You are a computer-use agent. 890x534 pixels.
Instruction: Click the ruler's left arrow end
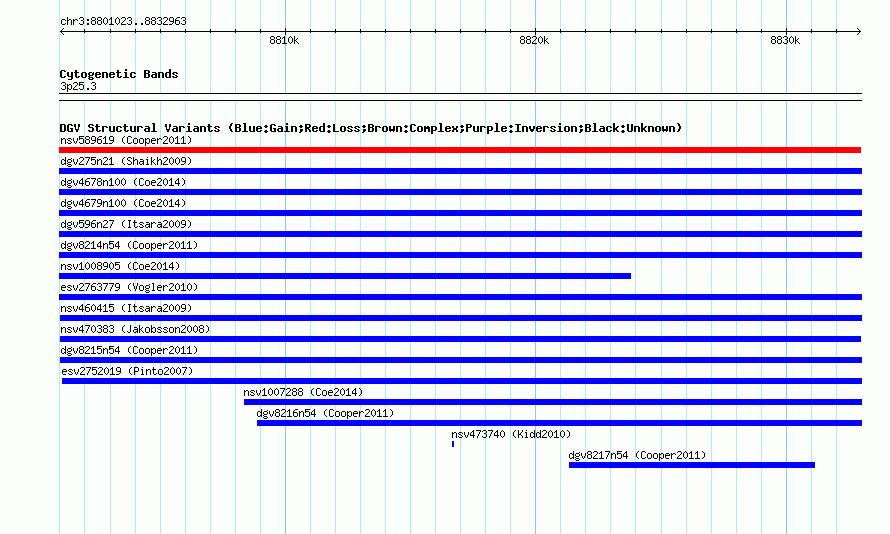[62, 31]
